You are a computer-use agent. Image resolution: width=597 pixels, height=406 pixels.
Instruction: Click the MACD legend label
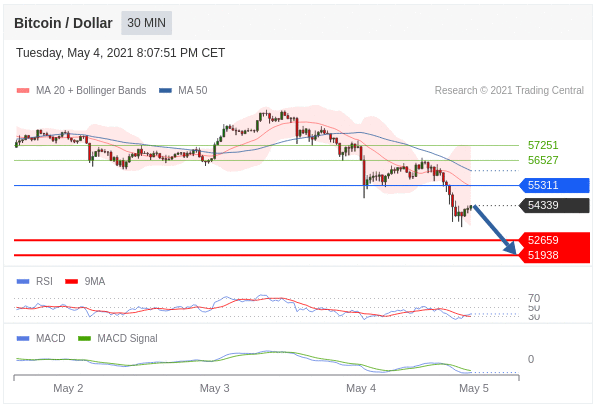point(51,338)
